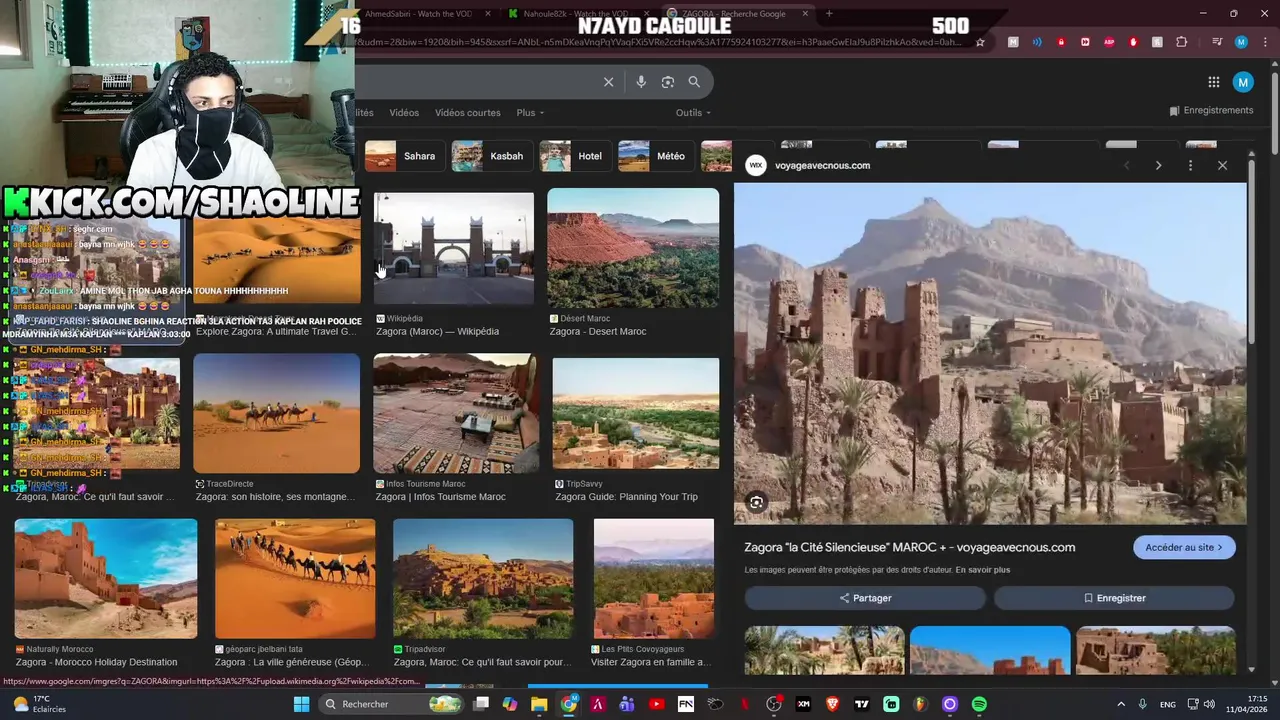This screenshot has width=1280, height=720.
Task: Search inside image with Lens icon on preview
Action: tap(757, 503)
